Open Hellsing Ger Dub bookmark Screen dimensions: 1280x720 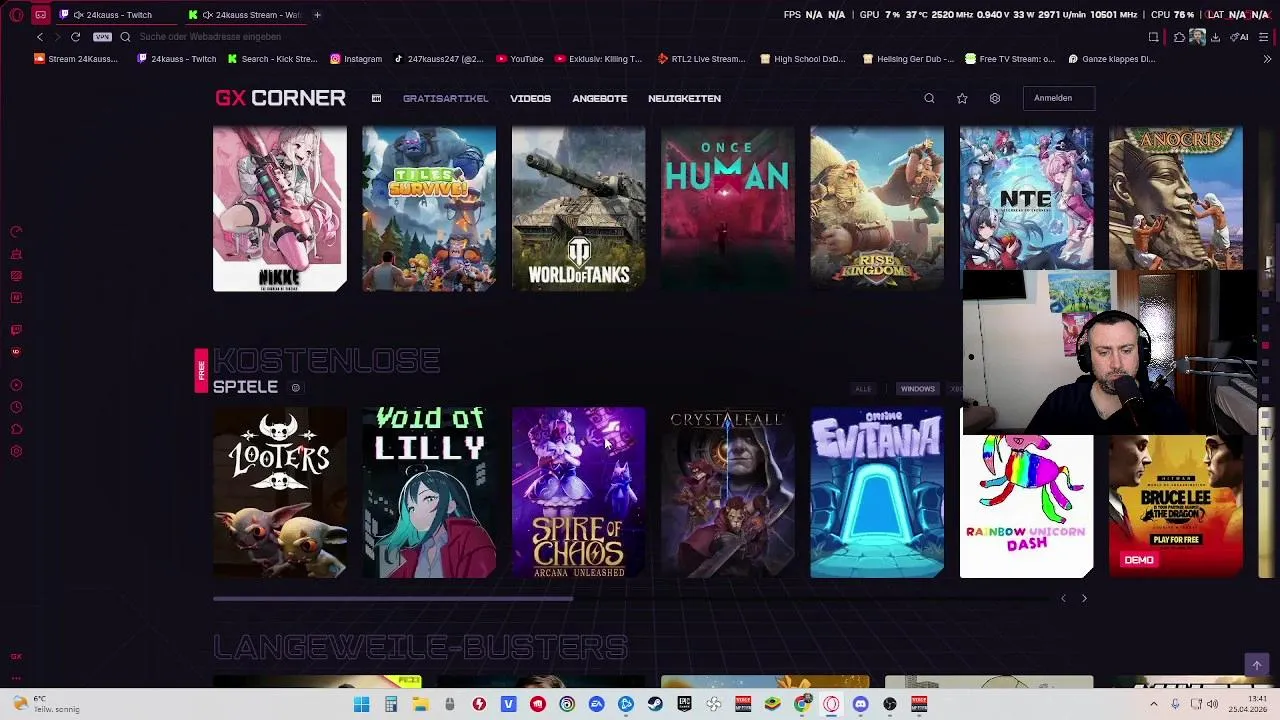click(x=908, y=59)
